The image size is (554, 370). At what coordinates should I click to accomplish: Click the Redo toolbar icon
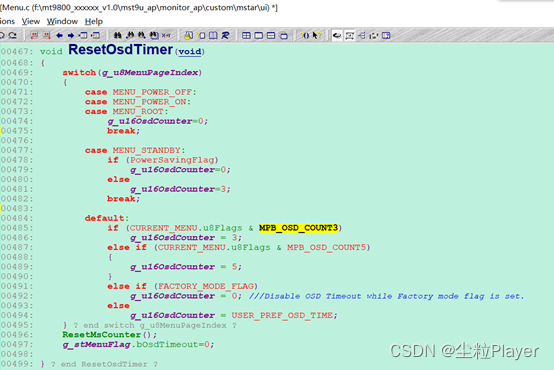pyautogui.click(x=12, y=35)
